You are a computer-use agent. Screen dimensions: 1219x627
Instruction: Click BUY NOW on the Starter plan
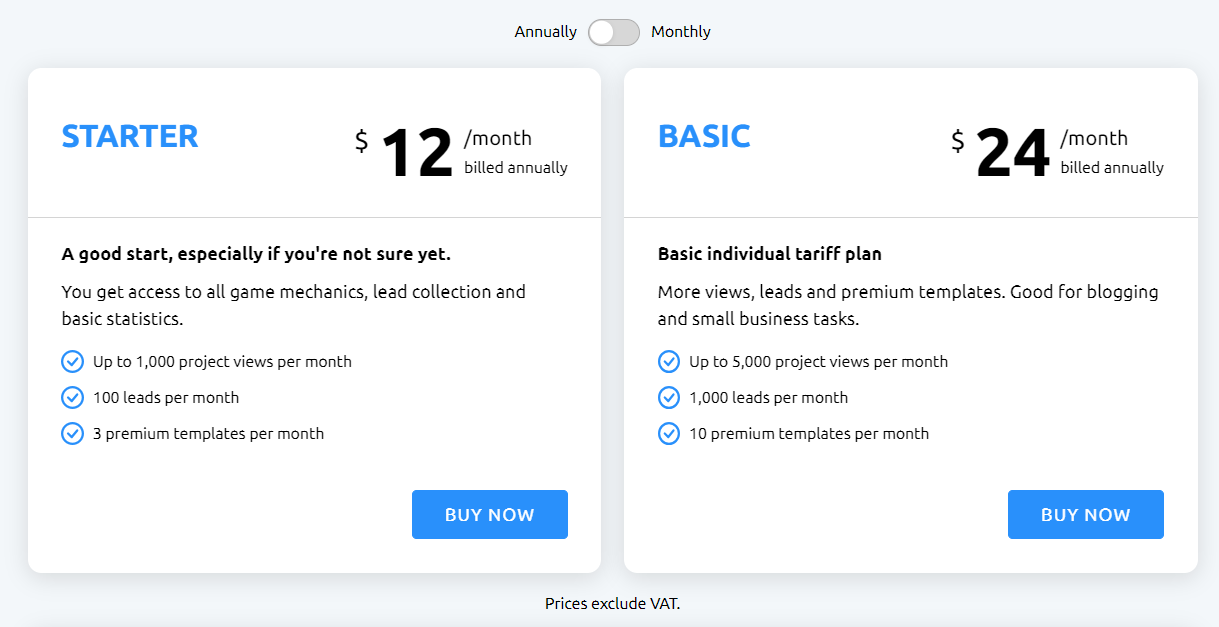(489, 514)
